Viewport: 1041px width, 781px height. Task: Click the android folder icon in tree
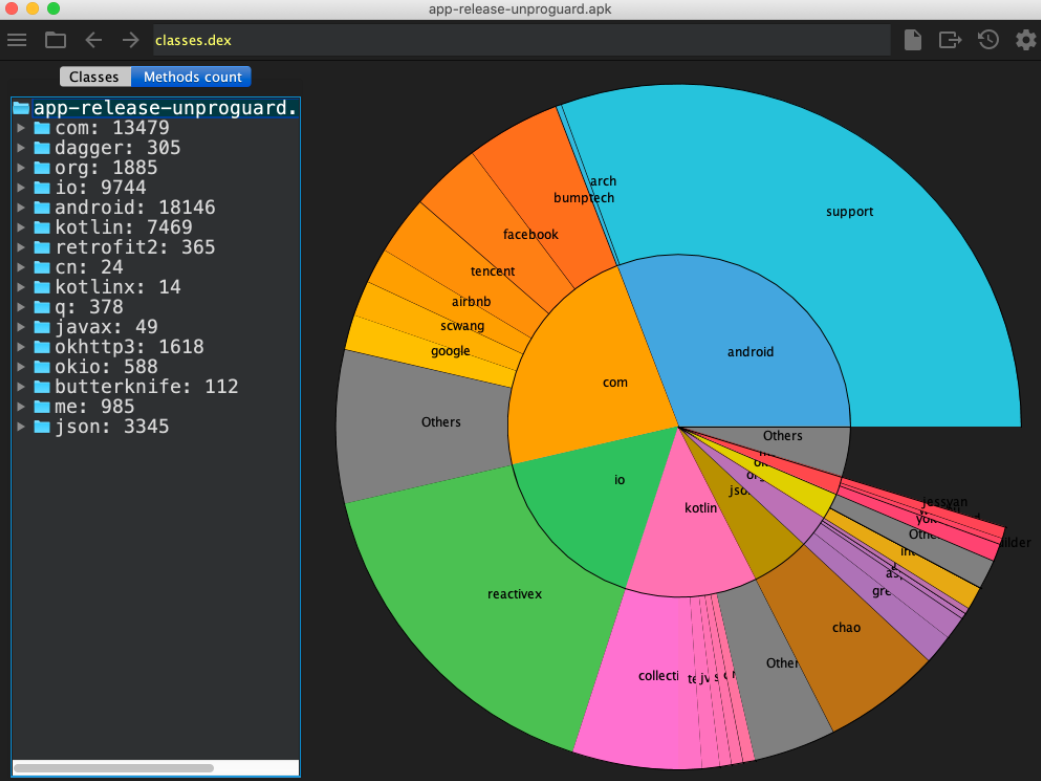pos(42,207)
